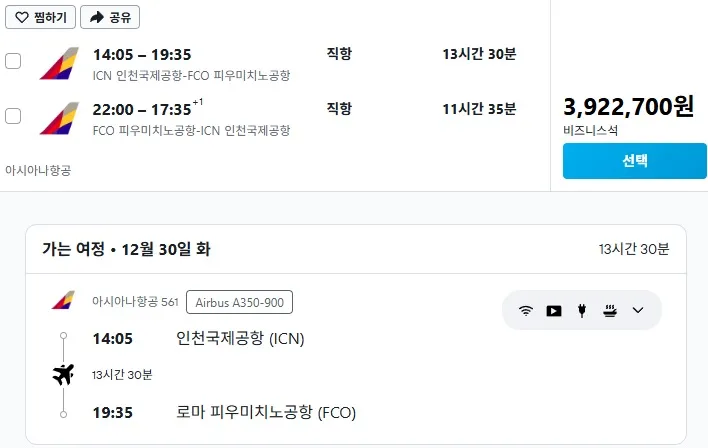Click the 3,922,700원 price text
708x448 pixels.
(628, 108)
